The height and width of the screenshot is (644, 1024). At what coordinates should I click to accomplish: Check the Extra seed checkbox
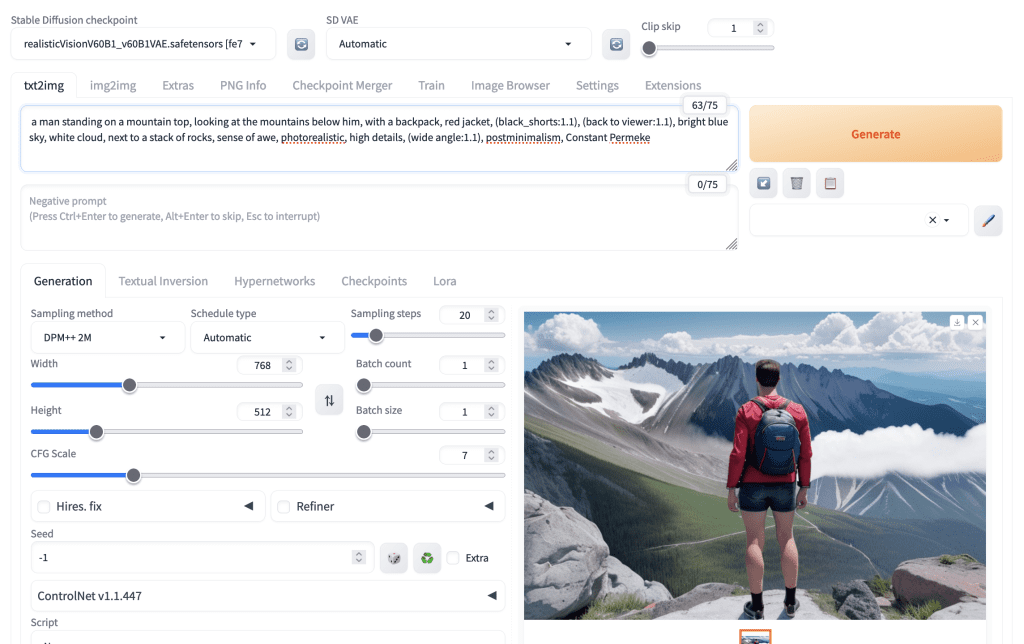coord(454,558)
